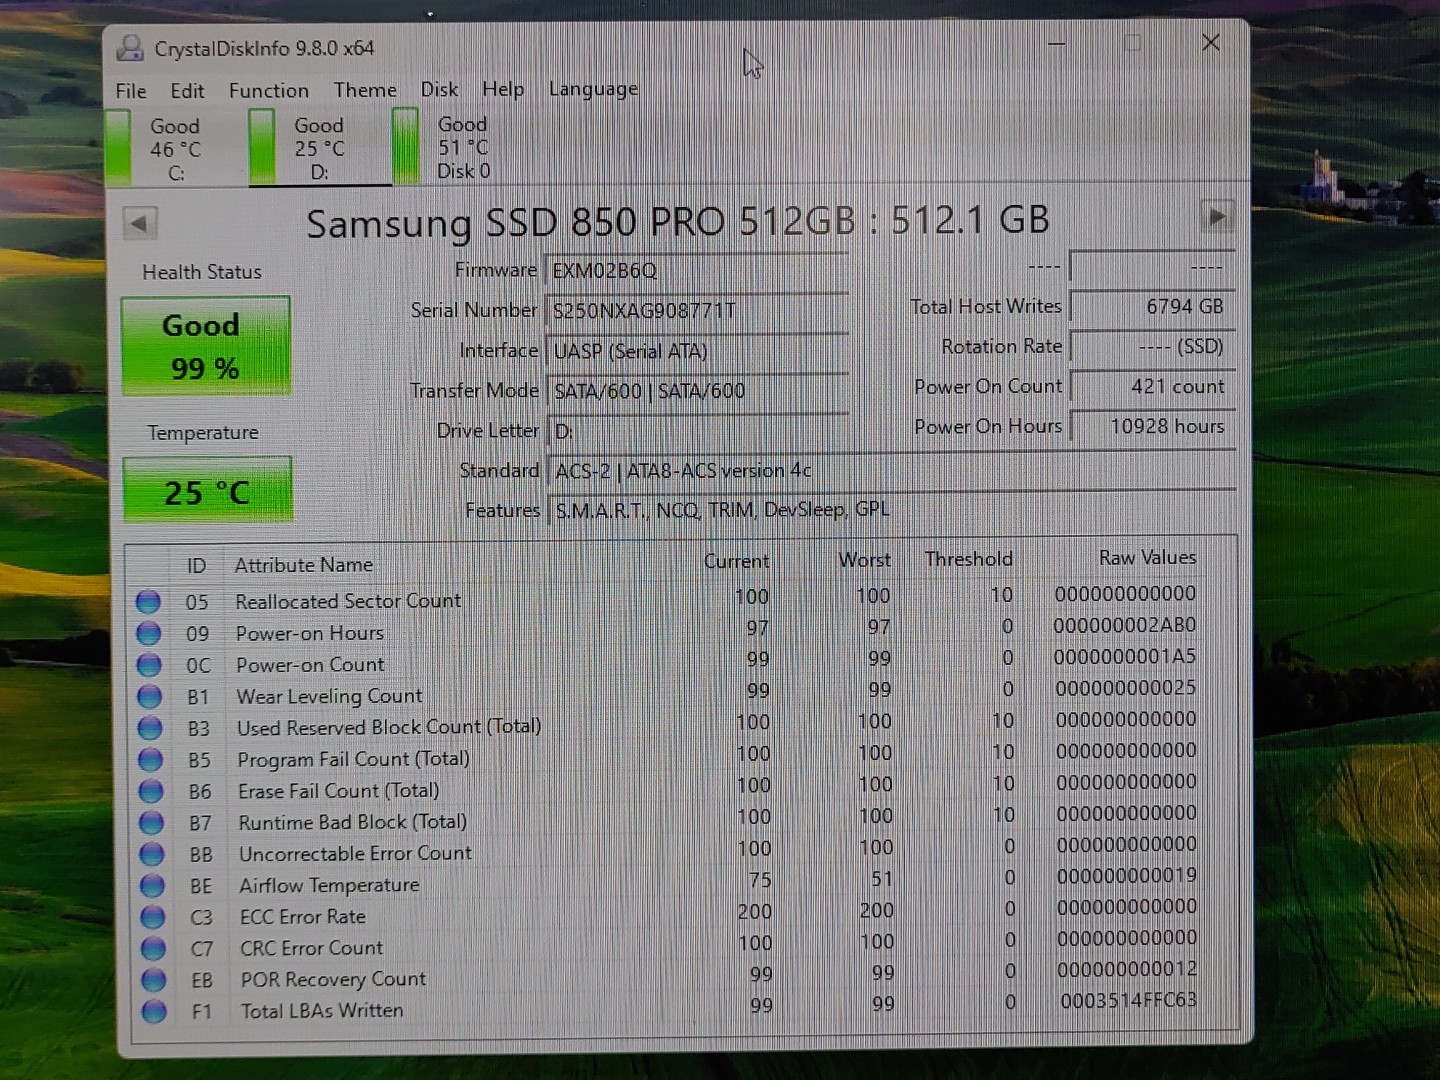Open the File menu
The width and height of the screenshot is (1440, 1080).
point(131,91)
